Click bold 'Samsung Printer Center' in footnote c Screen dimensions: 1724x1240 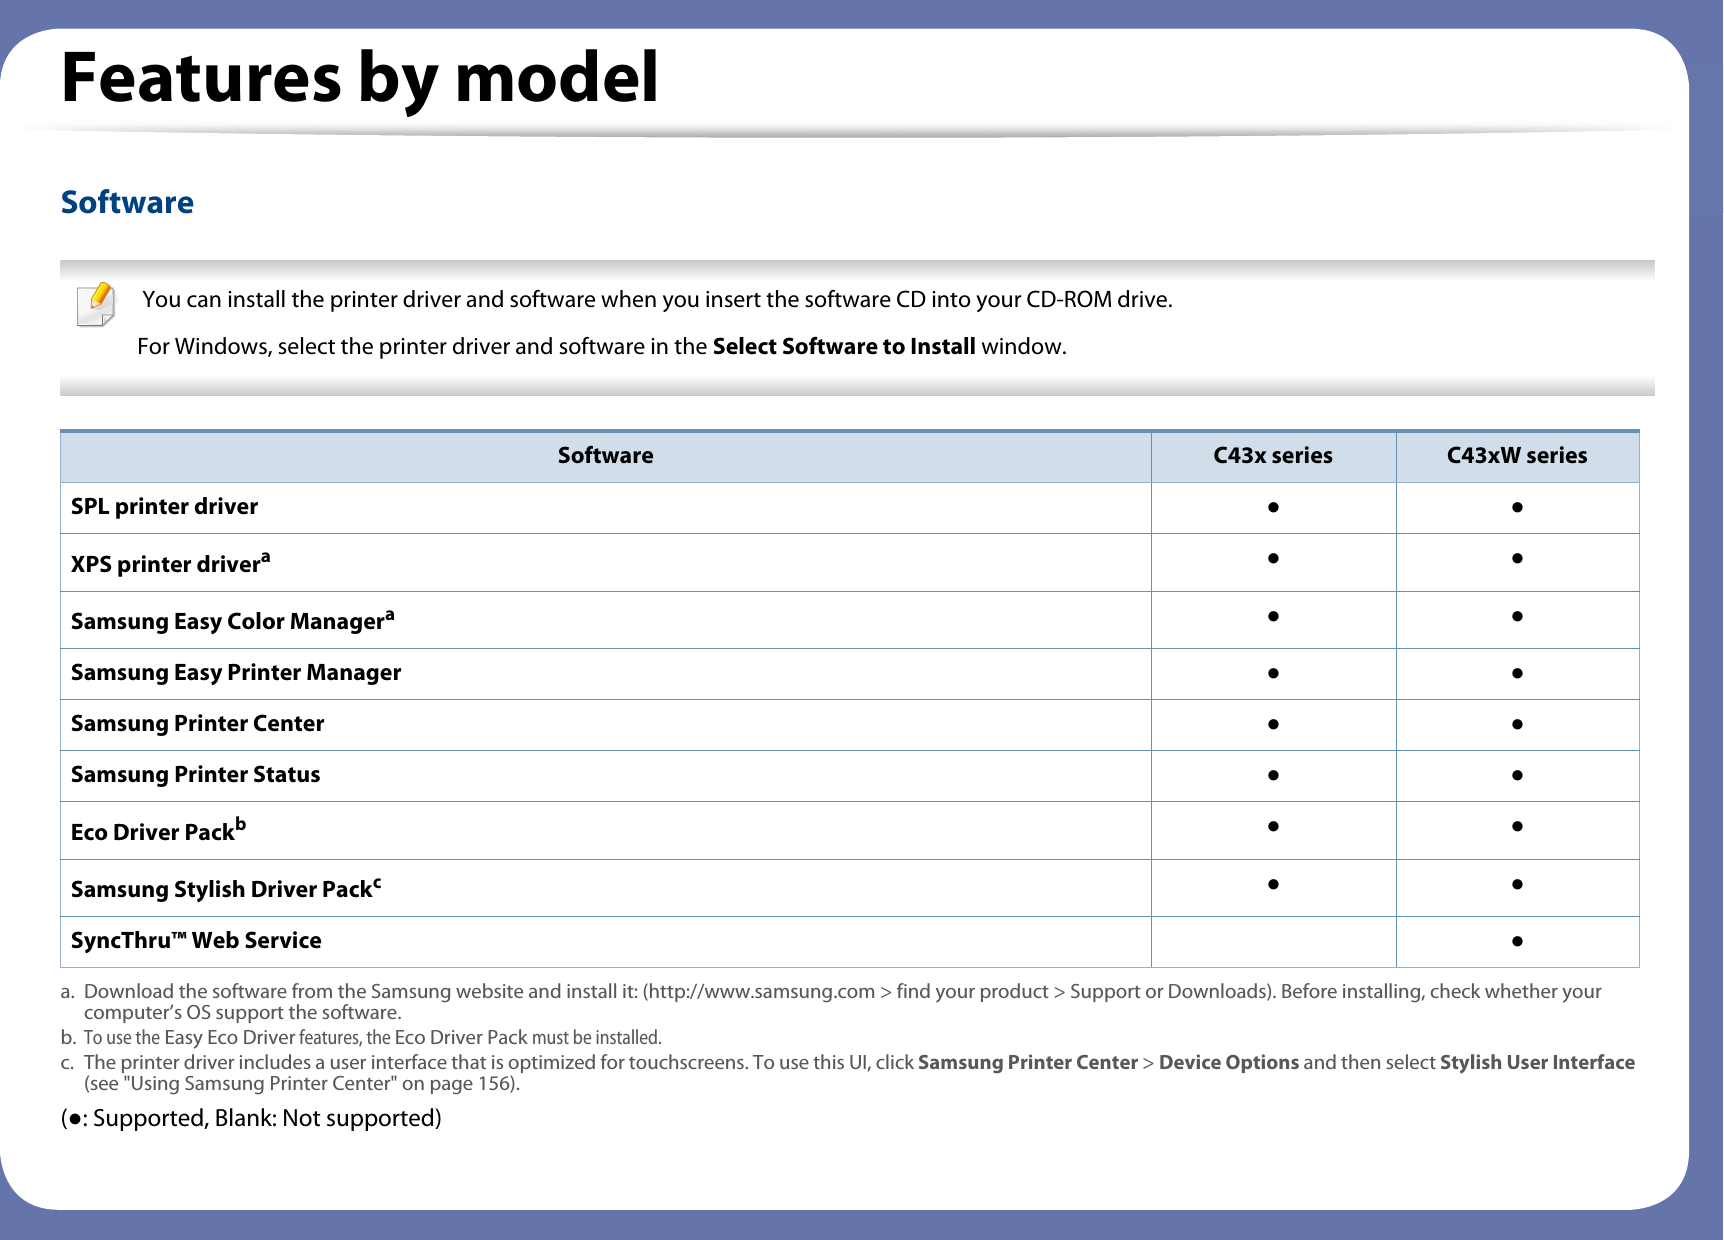1028,1062
